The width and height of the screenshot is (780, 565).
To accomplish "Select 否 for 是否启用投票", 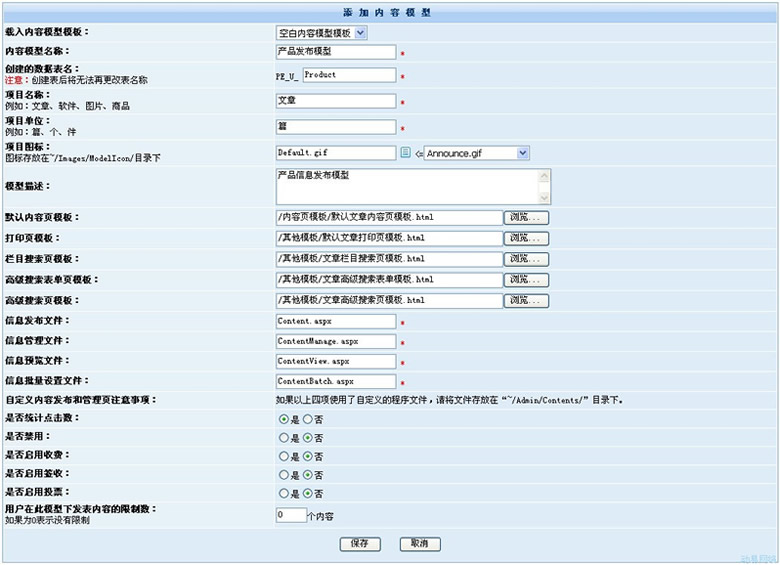I will 308,493.
